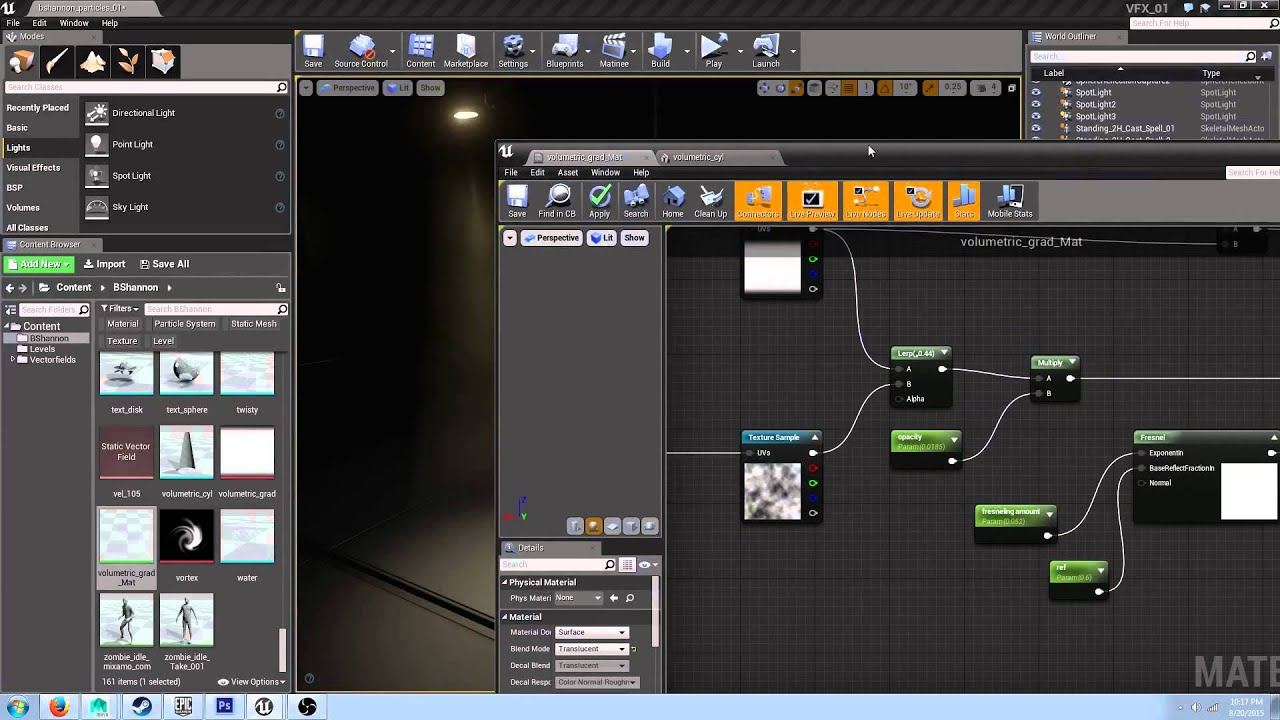Click Show in material preview viewport
The width and height of the screenshot is (1280, 720).
634,238
